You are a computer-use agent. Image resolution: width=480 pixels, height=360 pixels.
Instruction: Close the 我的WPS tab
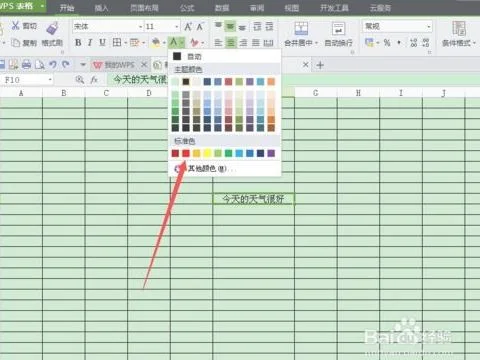(x=144, y=64)
